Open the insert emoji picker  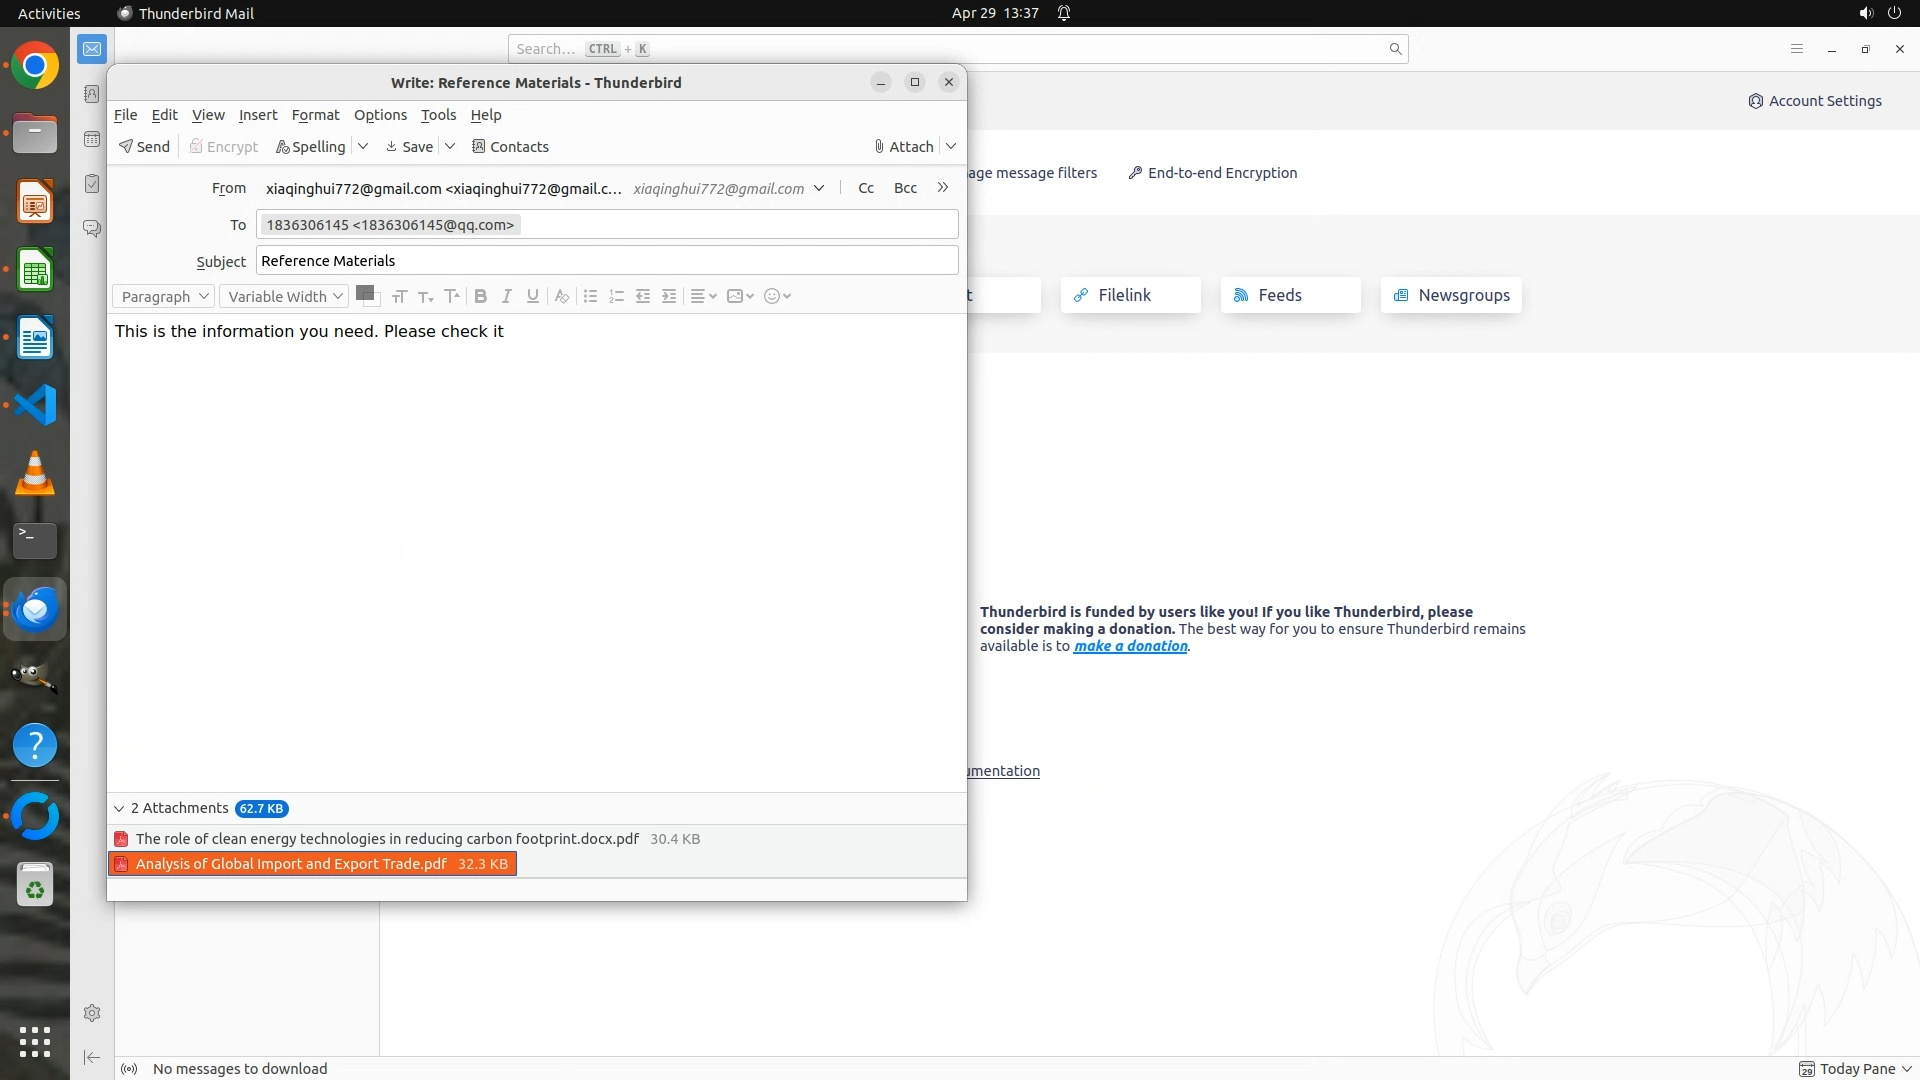coord(777,296)
